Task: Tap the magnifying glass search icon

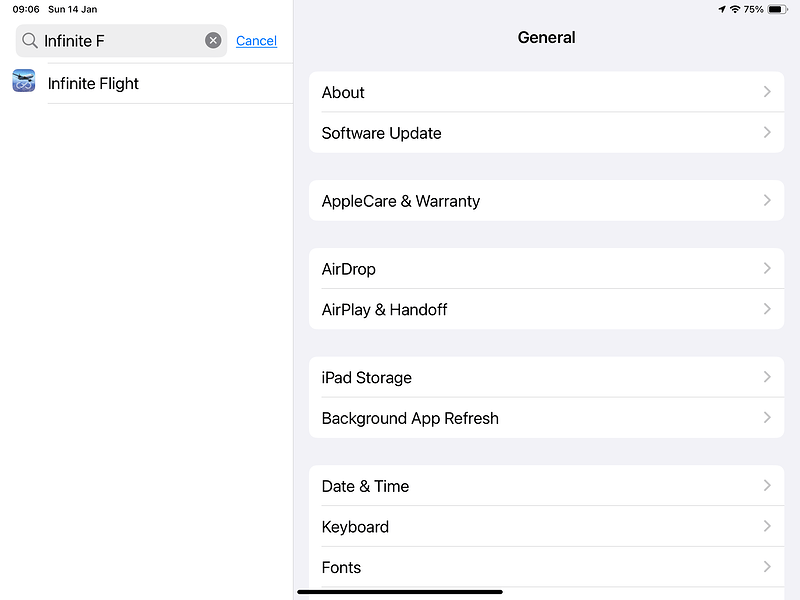Action: (x=30, y=41)
